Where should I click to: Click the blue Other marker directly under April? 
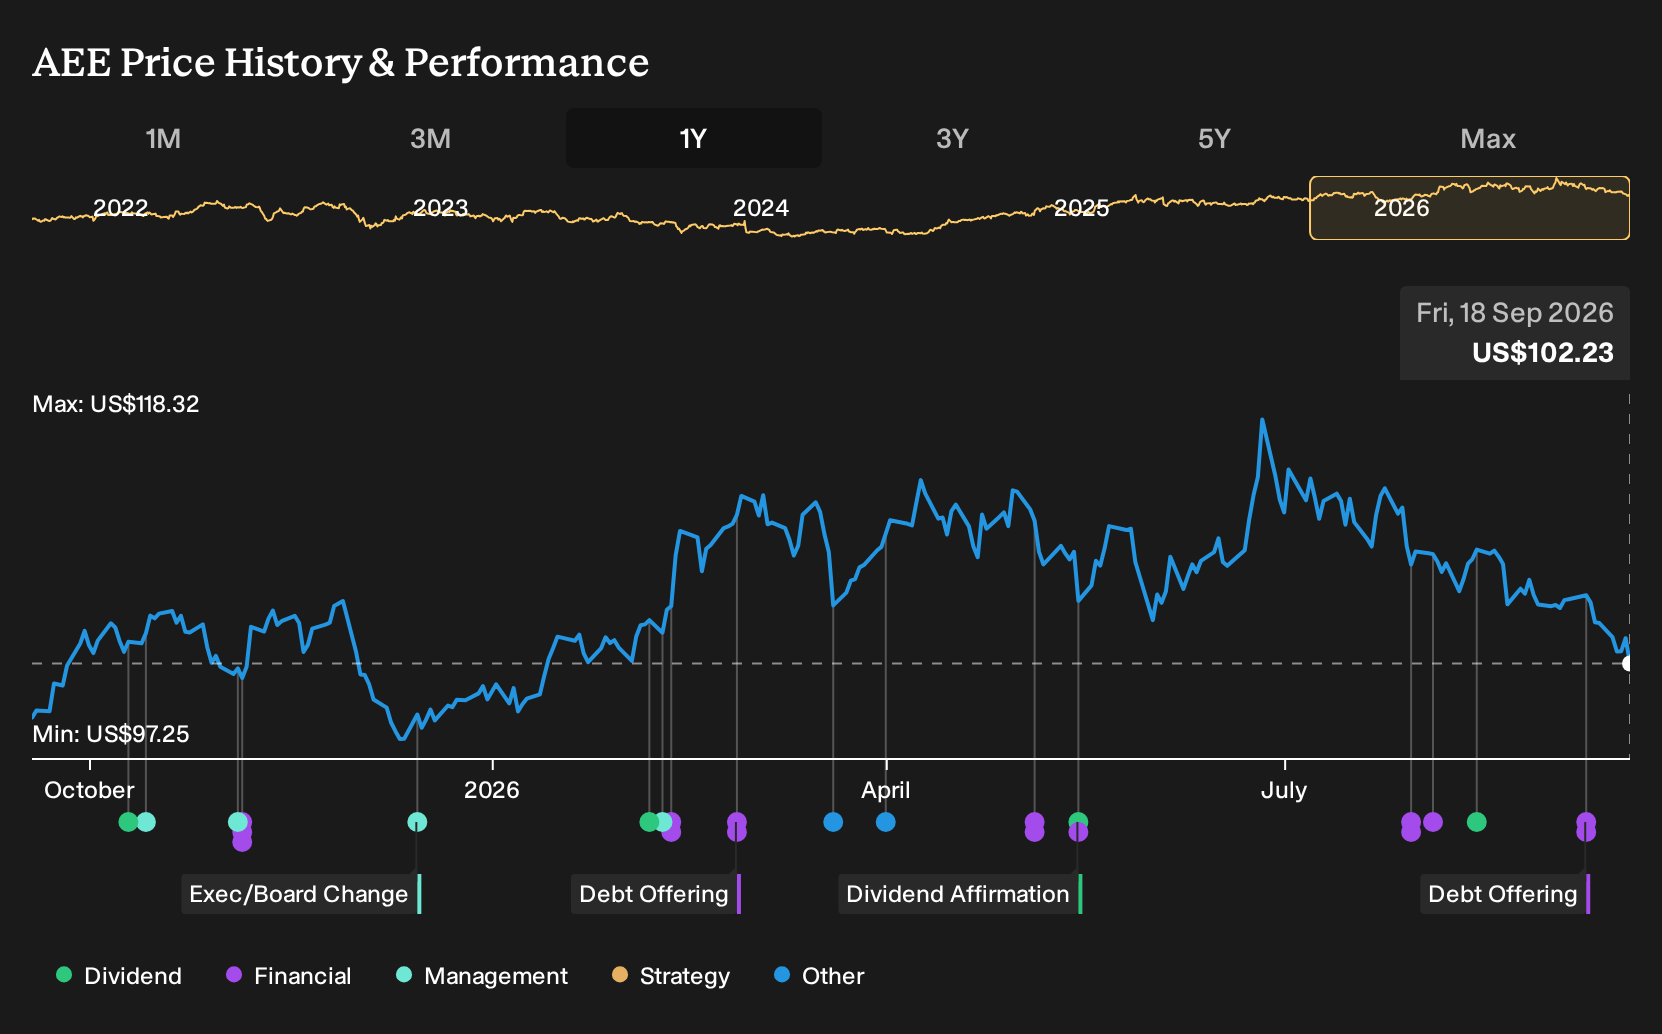point(886,822)
